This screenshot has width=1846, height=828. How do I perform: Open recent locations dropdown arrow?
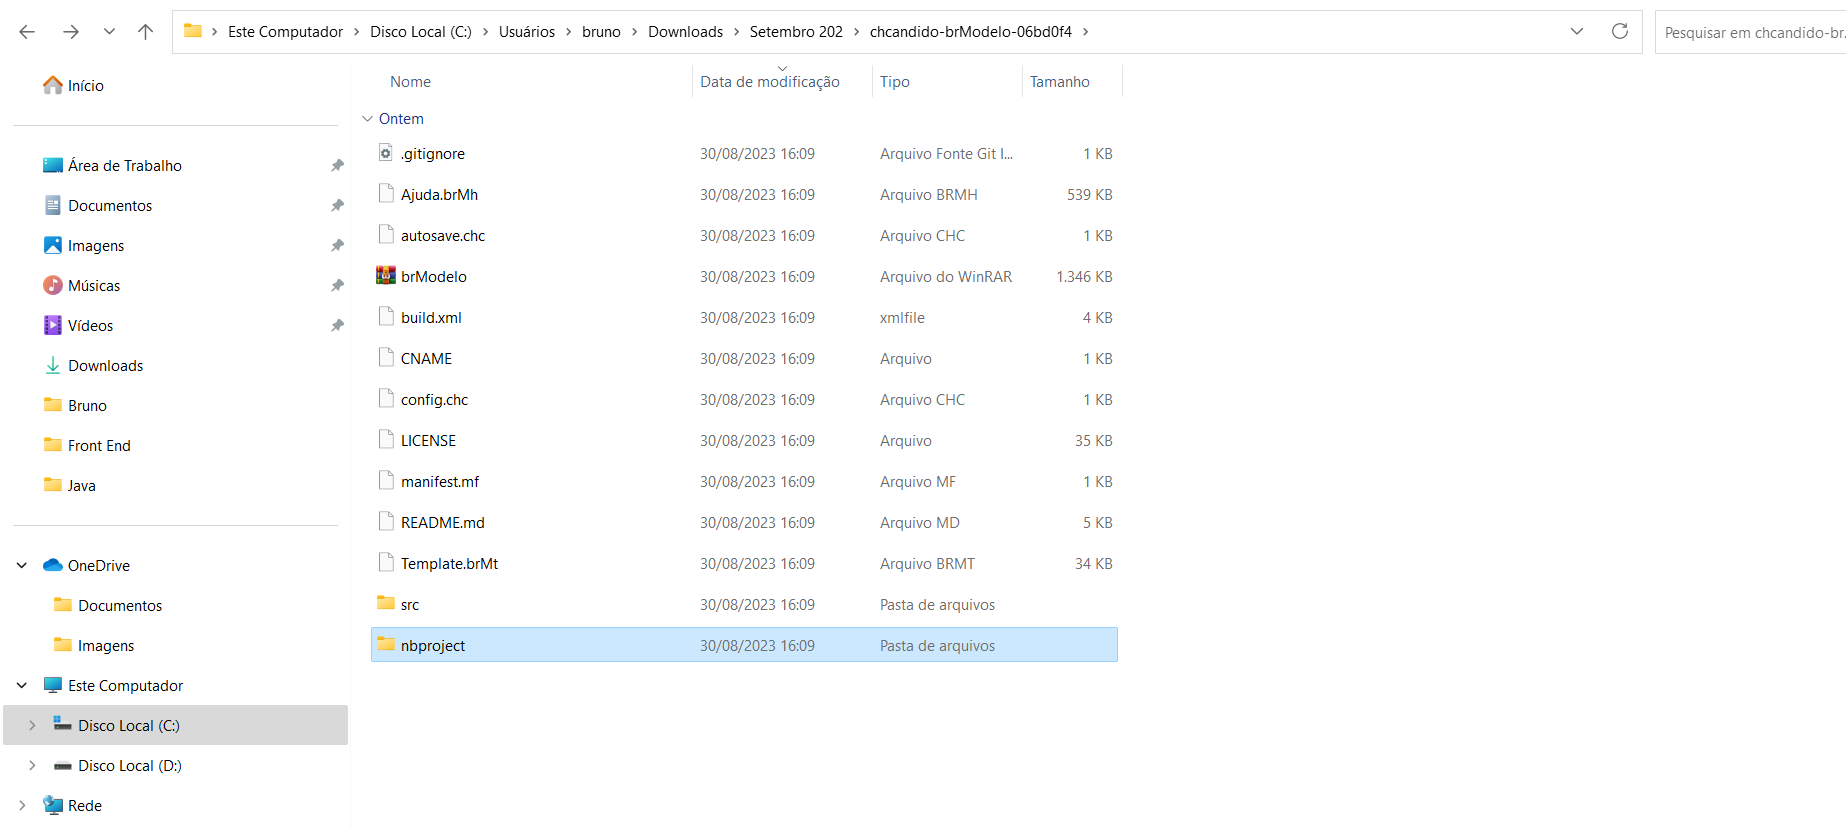(109, 32)
